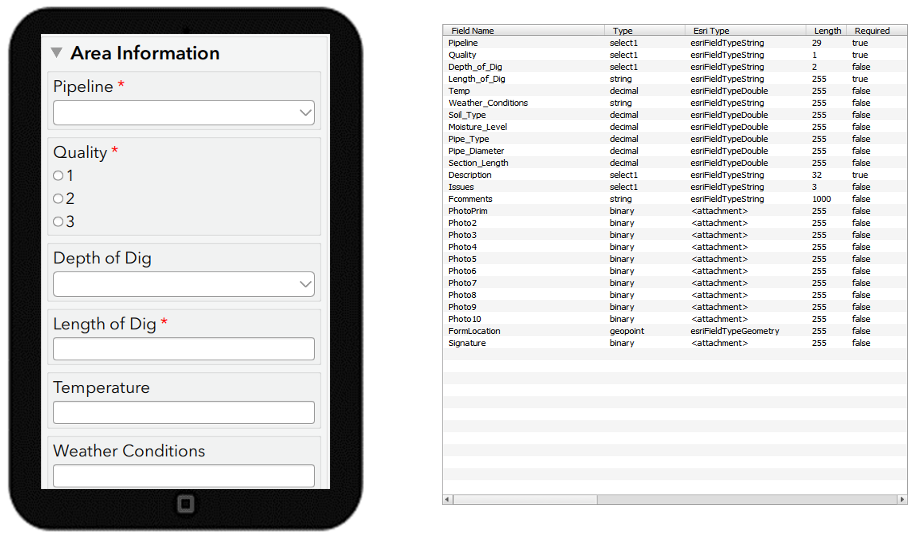Click the Weather Conditions input field

click(x=184, y=475)
